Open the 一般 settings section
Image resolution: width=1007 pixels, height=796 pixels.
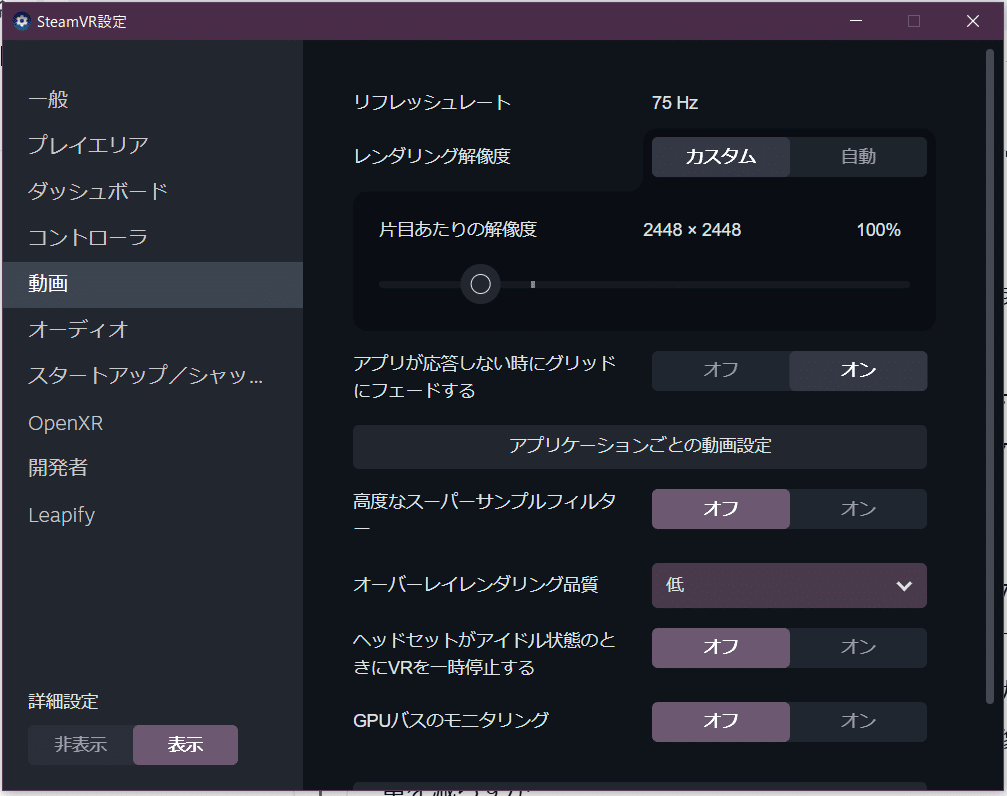point(152,100)
